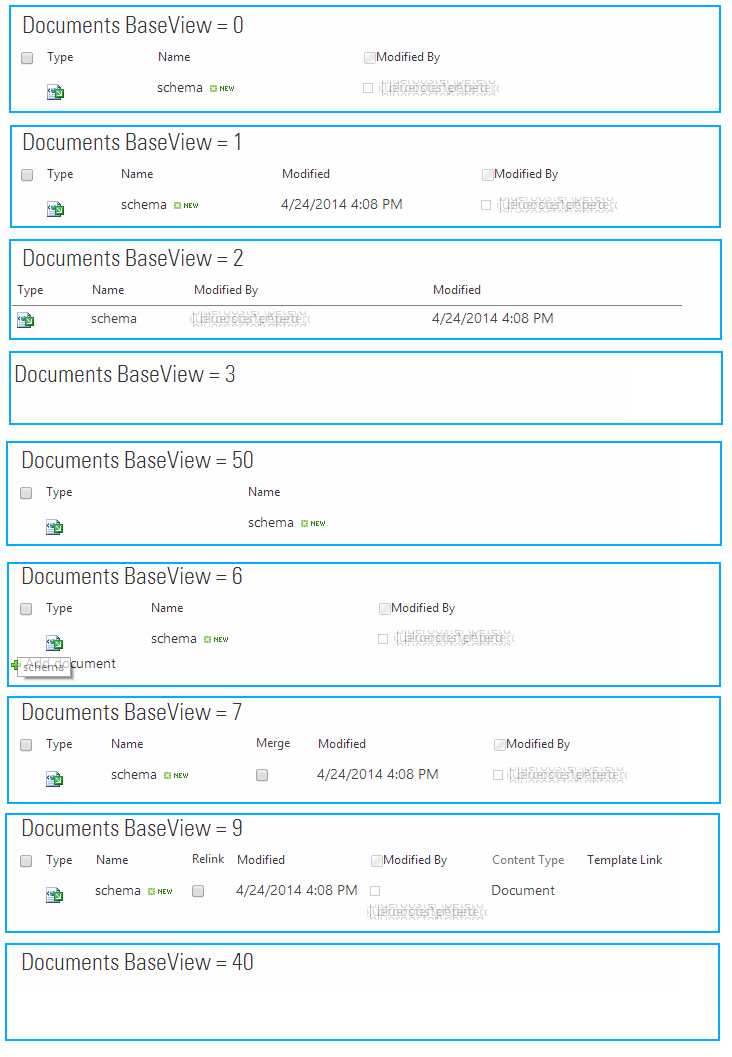Click Documents BaseView = 1 title
The width and height of the screenshot is (732, 1057).
132,143
